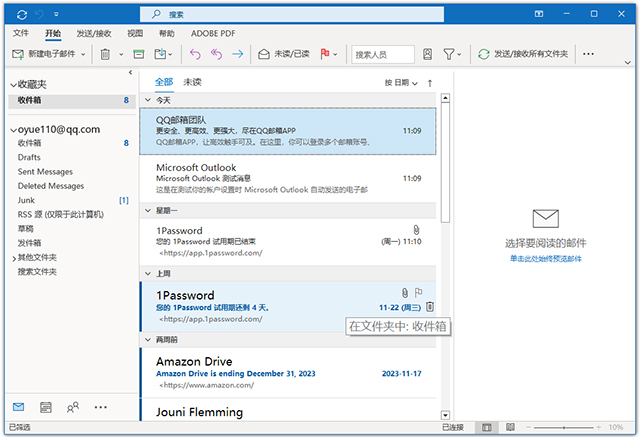Click the red follow-up flag icon
The height and width of the screenshot is (437, 640).
[x=325, y=54]
